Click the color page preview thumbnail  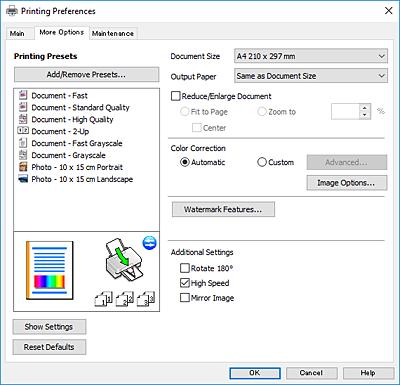click(x=50, y=270)
